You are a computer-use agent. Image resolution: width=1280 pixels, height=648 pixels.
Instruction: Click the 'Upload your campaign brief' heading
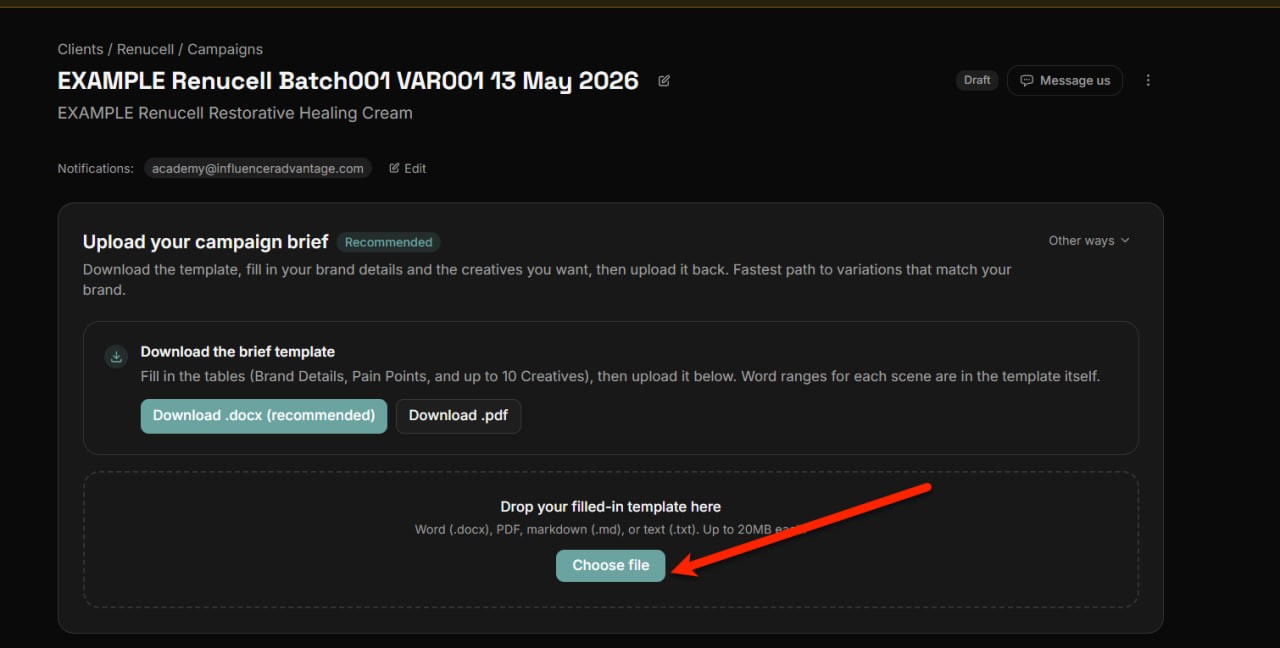tap(205, 242)
